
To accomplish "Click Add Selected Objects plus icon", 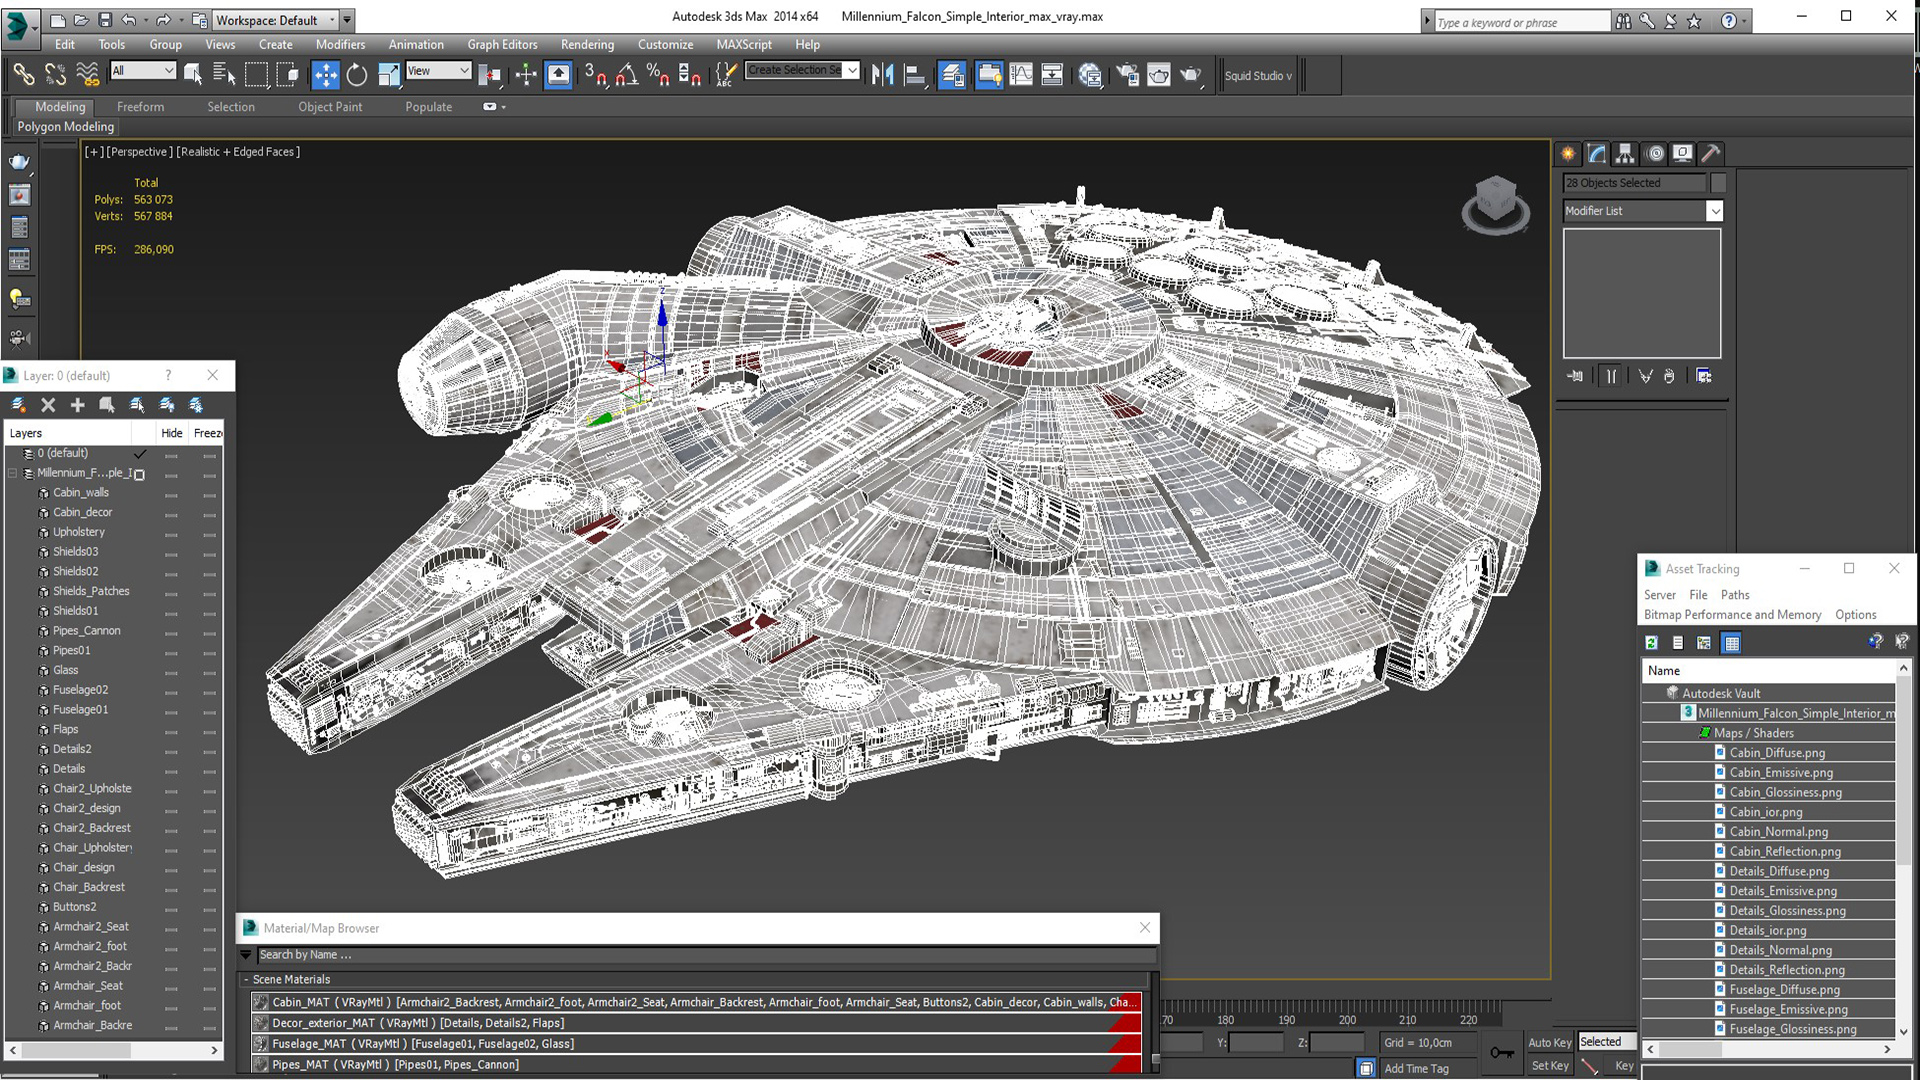I will [77, 405].
